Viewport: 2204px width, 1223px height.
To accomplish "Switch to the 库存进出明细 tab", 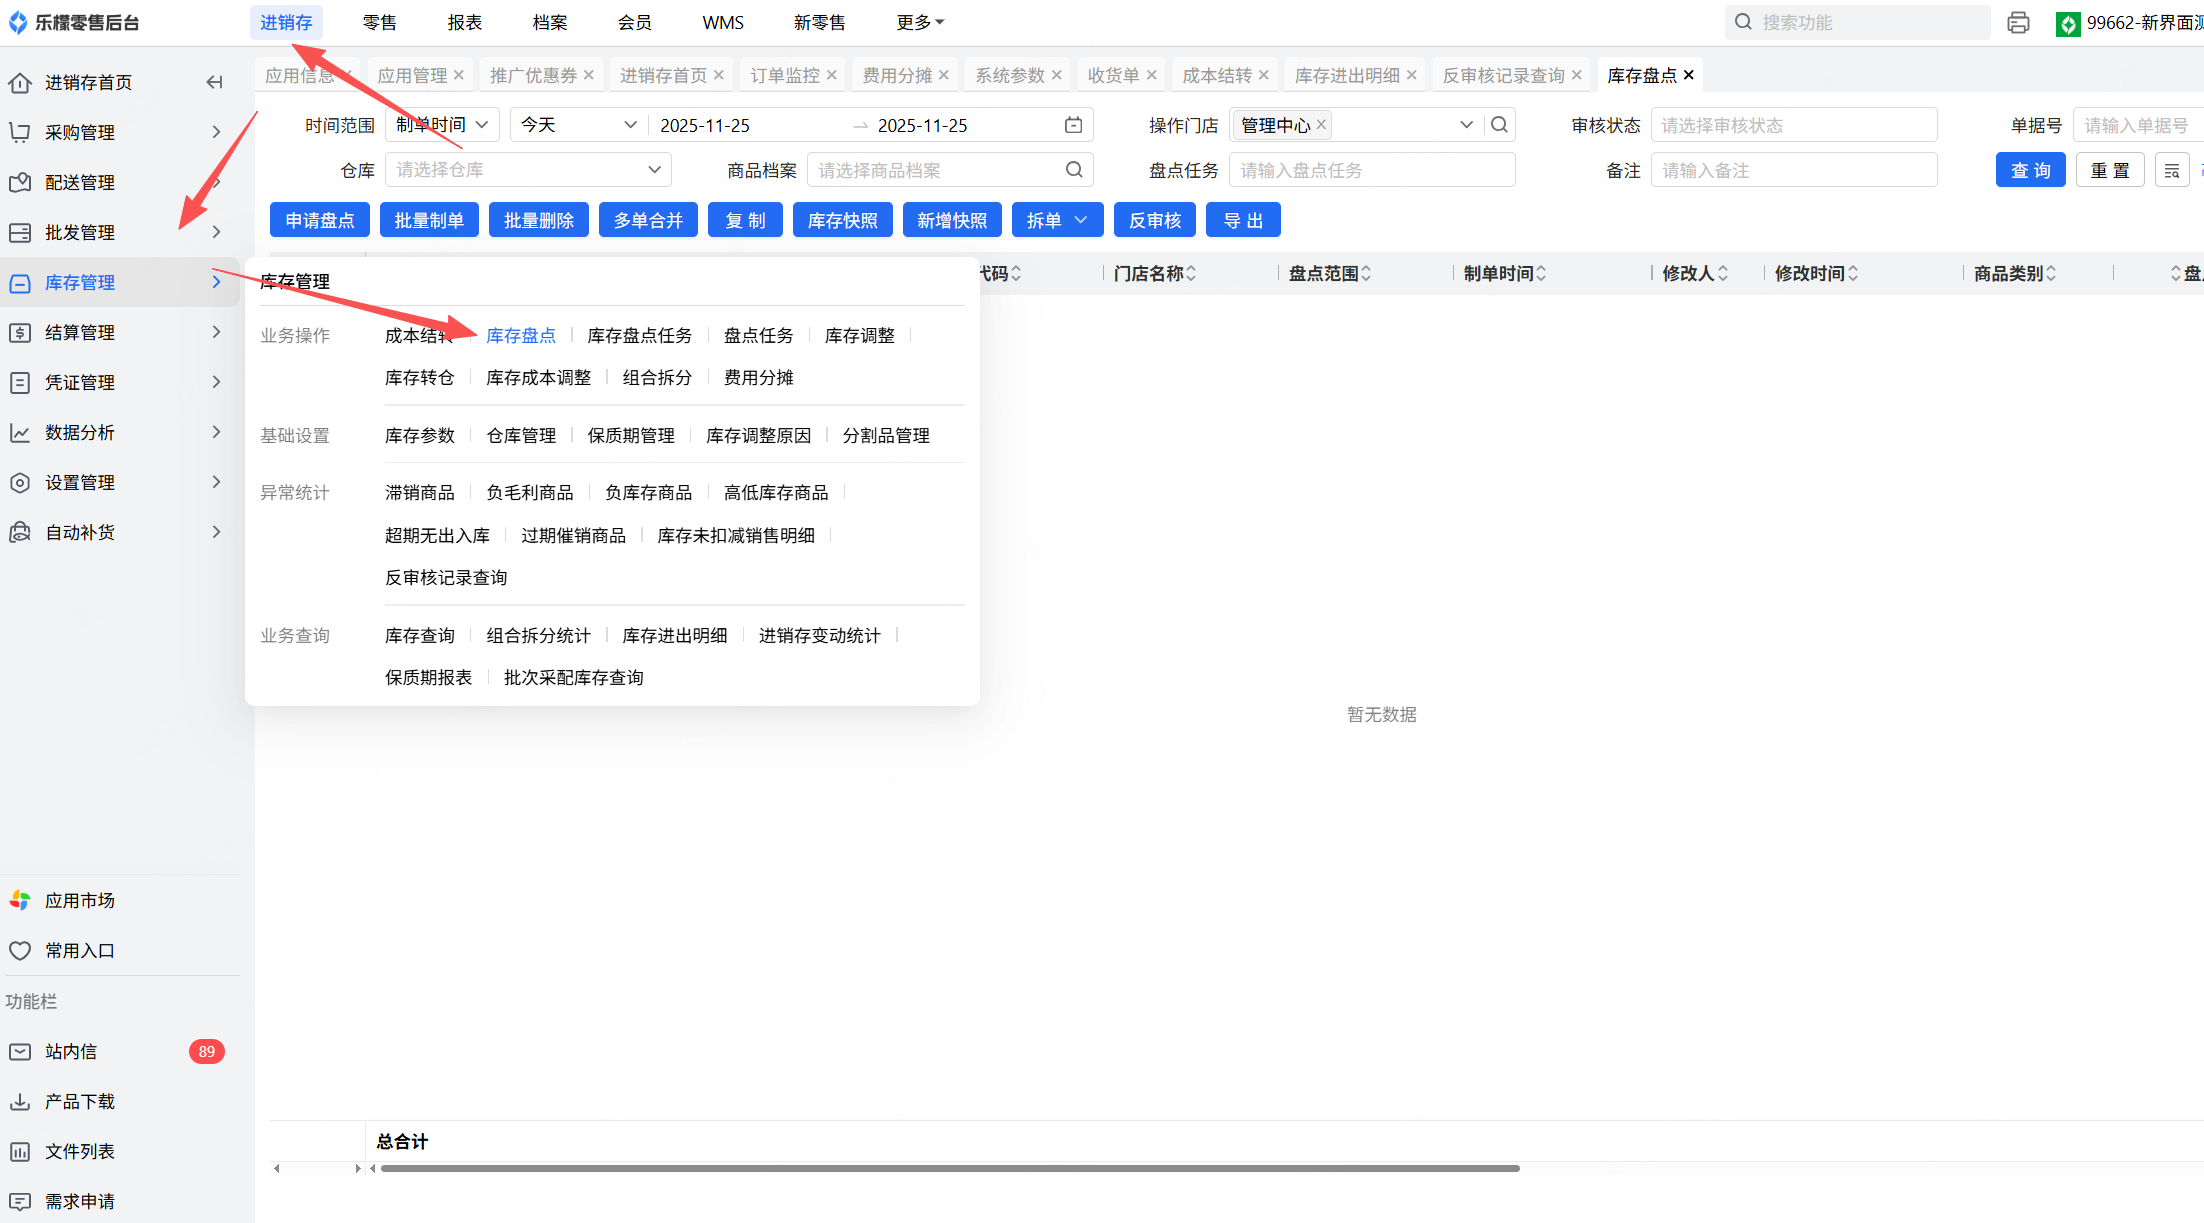I will pyautogui.click(x=1346, y=75).
